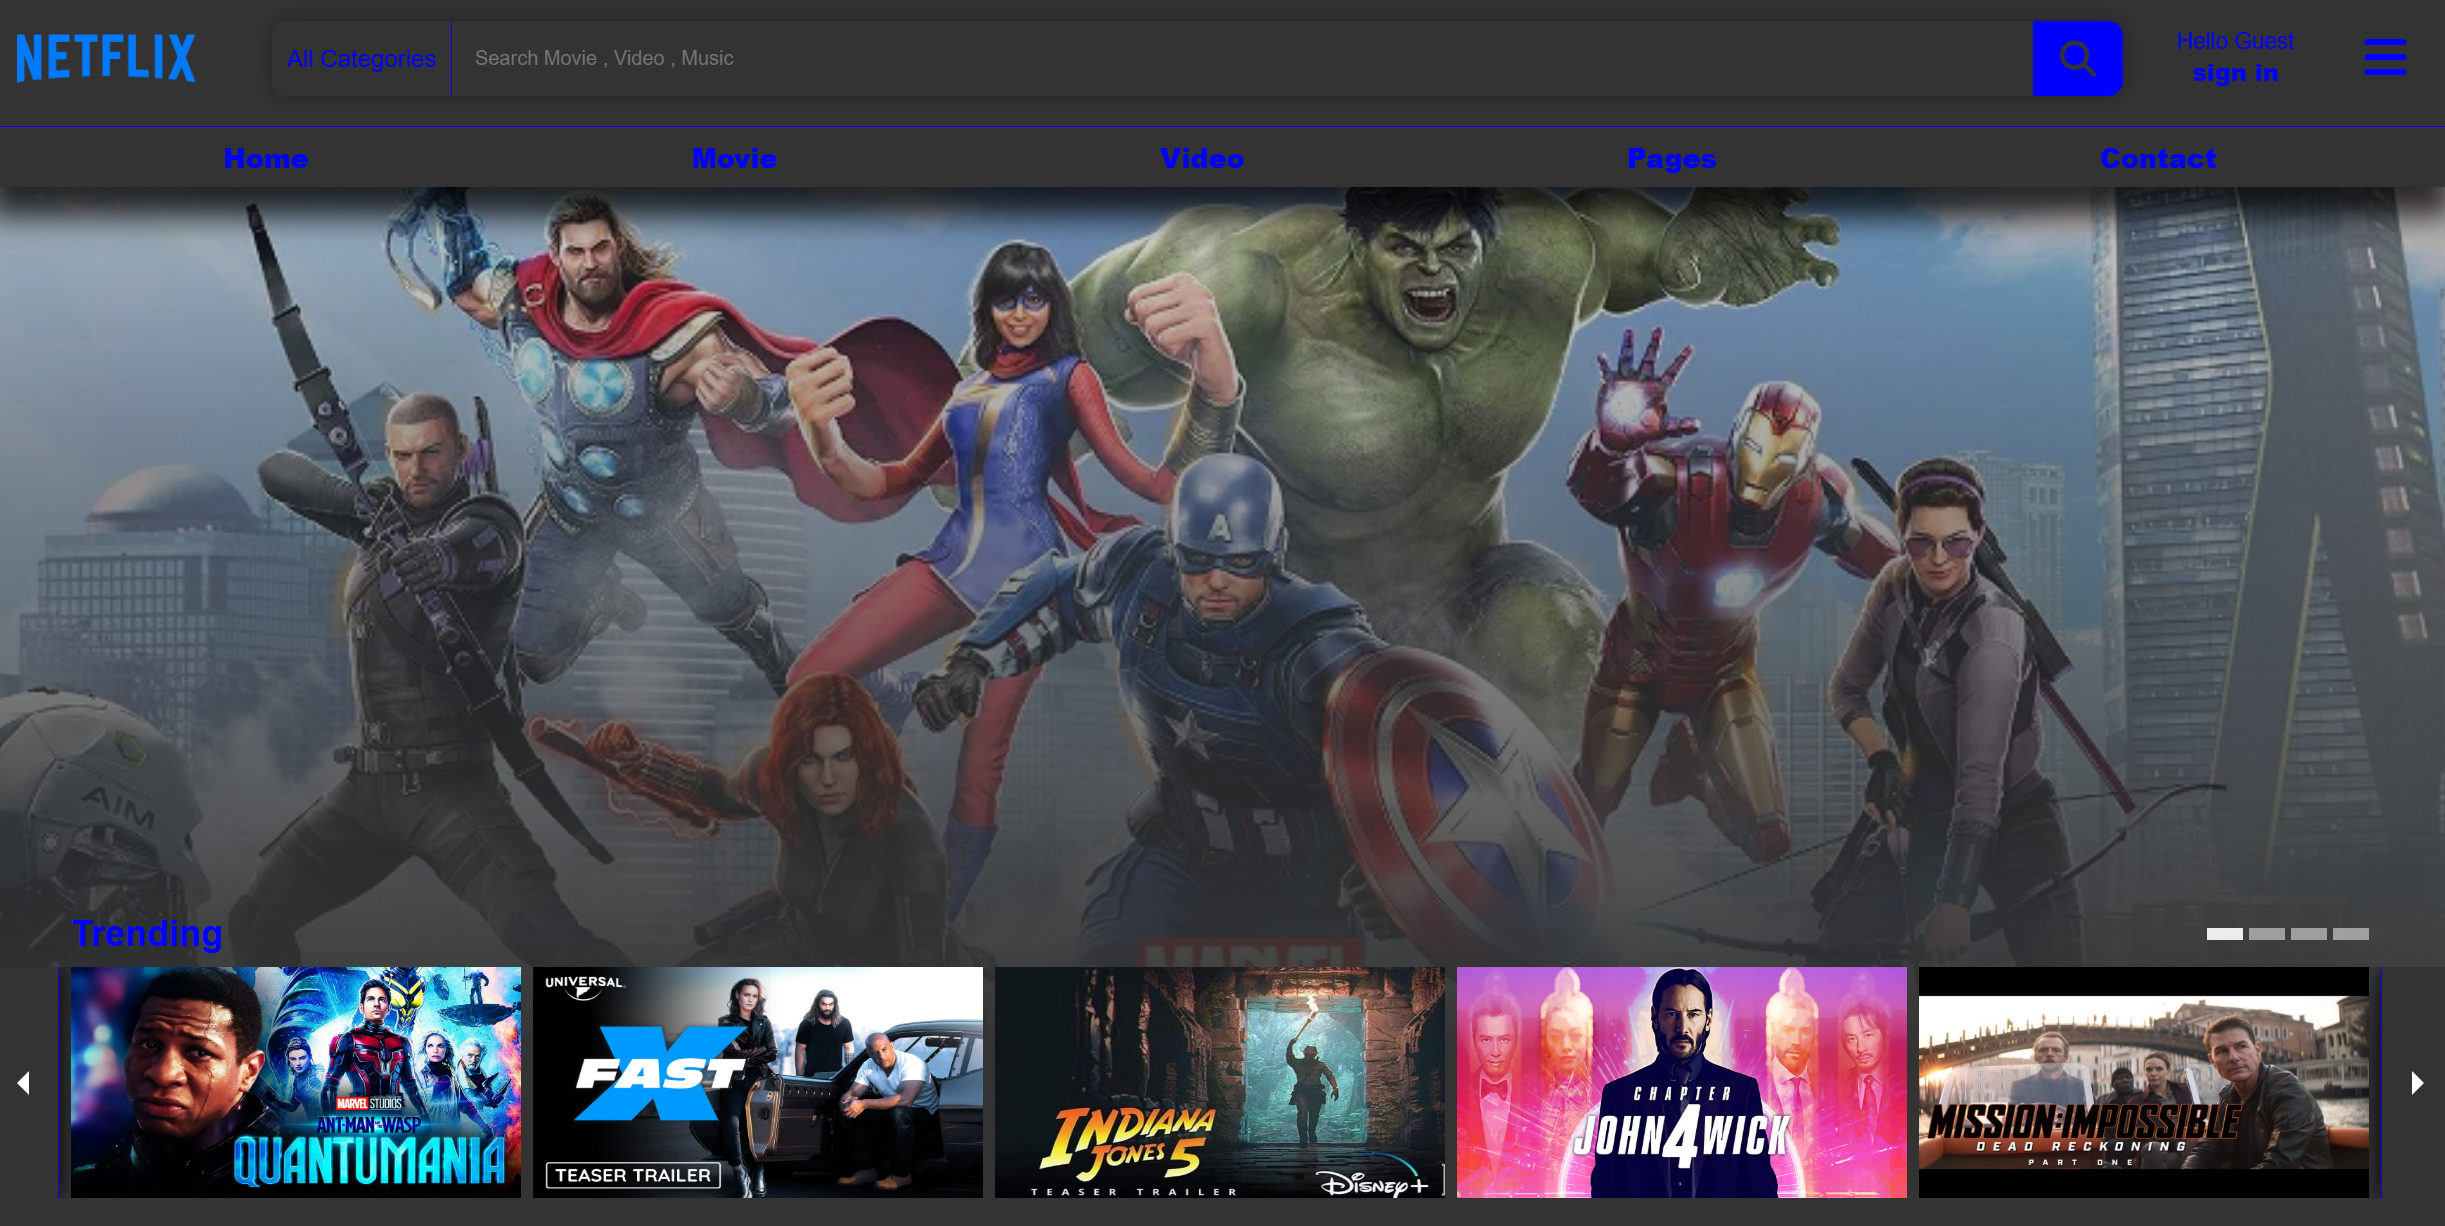Focus the Search Movie, Video, Music field
This screenshot has width=2445, height=1226.
coord(1242,59)
